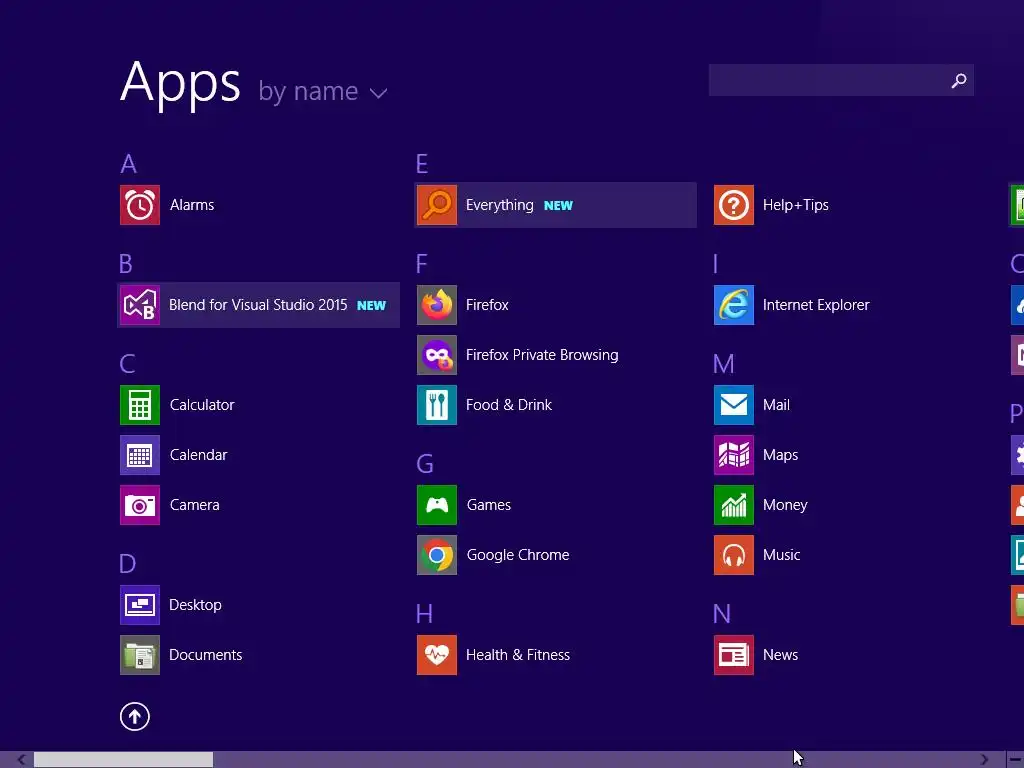Open the 'by name' sort dropdown

pos(323,91)
